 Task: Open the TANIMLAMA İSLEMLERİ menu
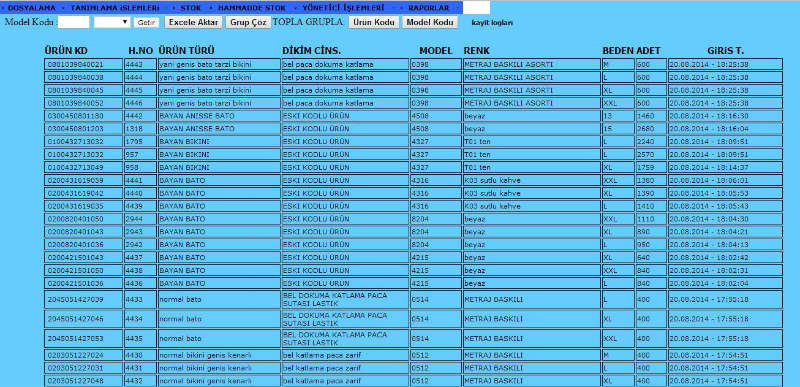tap(115, 8)
